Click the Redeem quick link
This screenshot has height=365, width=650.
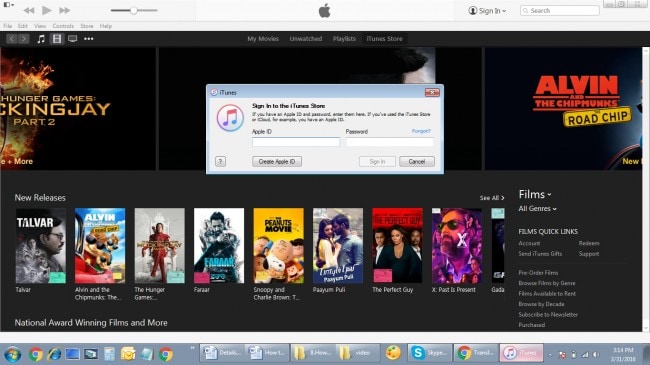(x=589, y=243)
